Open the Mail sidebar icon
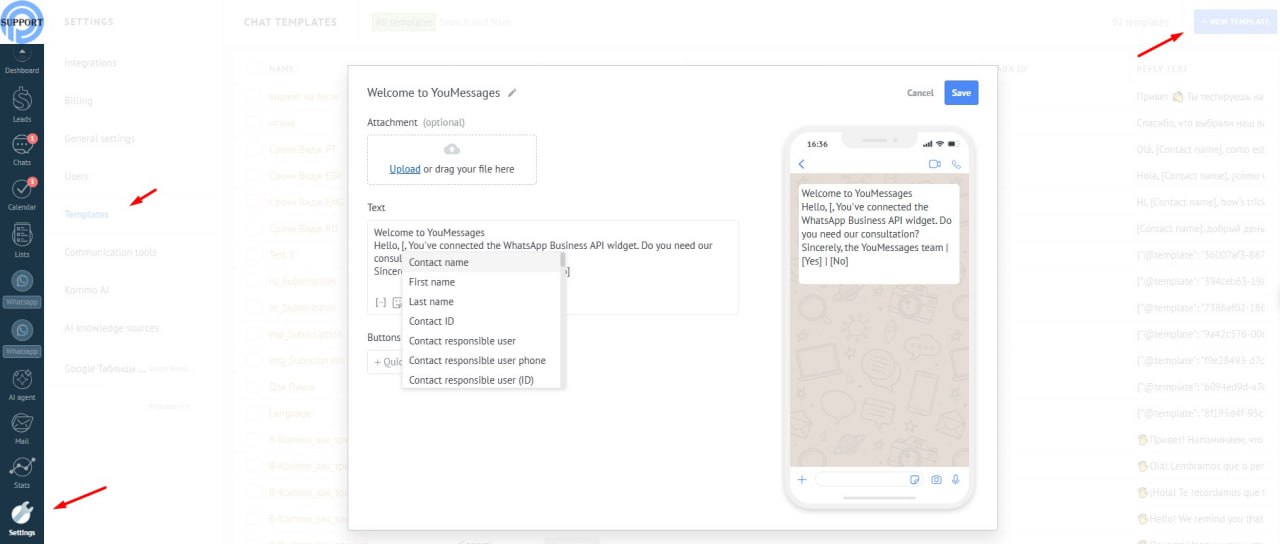This screenshot has width=1280, height=544. [22, 426]
